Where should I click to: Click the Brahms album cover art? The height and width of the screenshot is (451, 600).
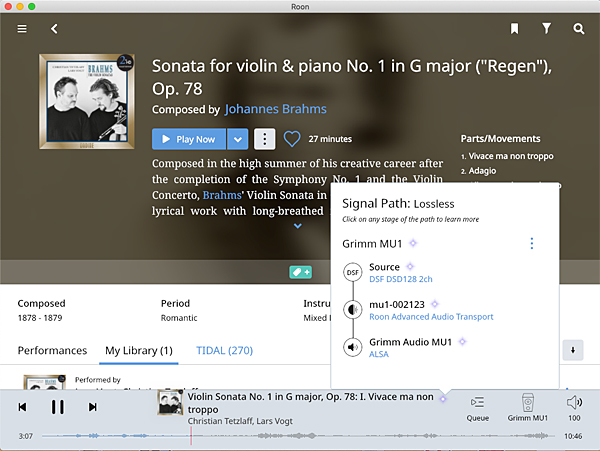pyautogui.click(x=86, y=101)
